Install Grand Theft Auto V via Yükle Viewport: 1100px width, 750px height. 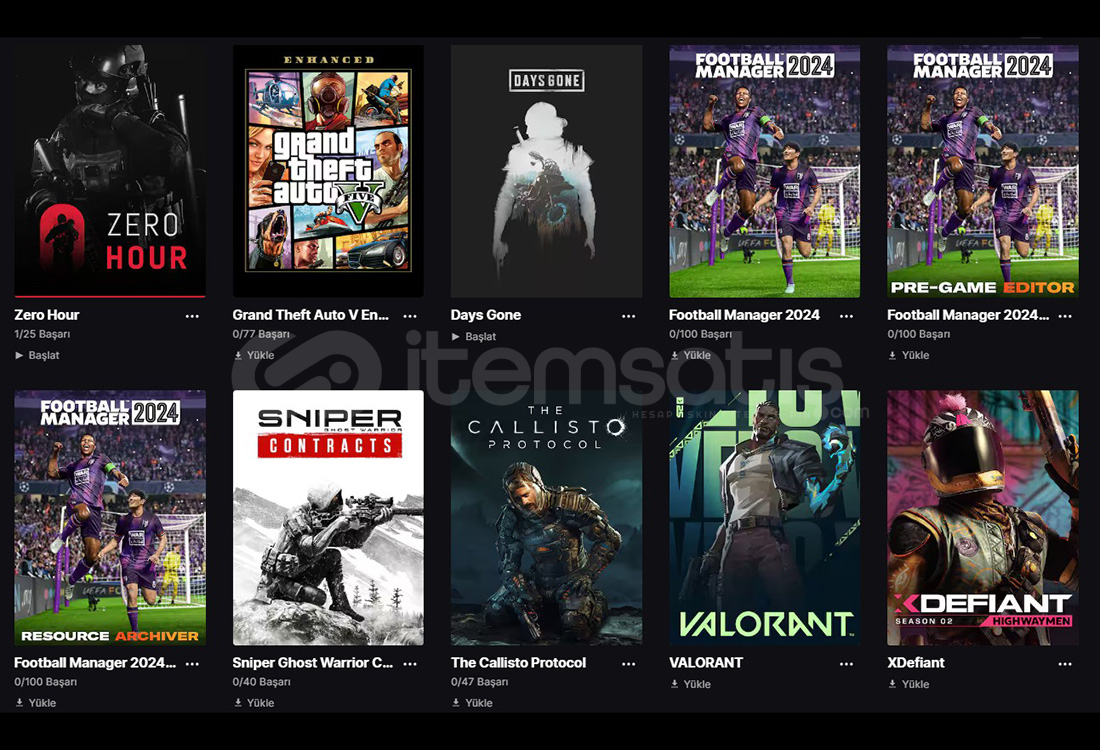[253, 355]
